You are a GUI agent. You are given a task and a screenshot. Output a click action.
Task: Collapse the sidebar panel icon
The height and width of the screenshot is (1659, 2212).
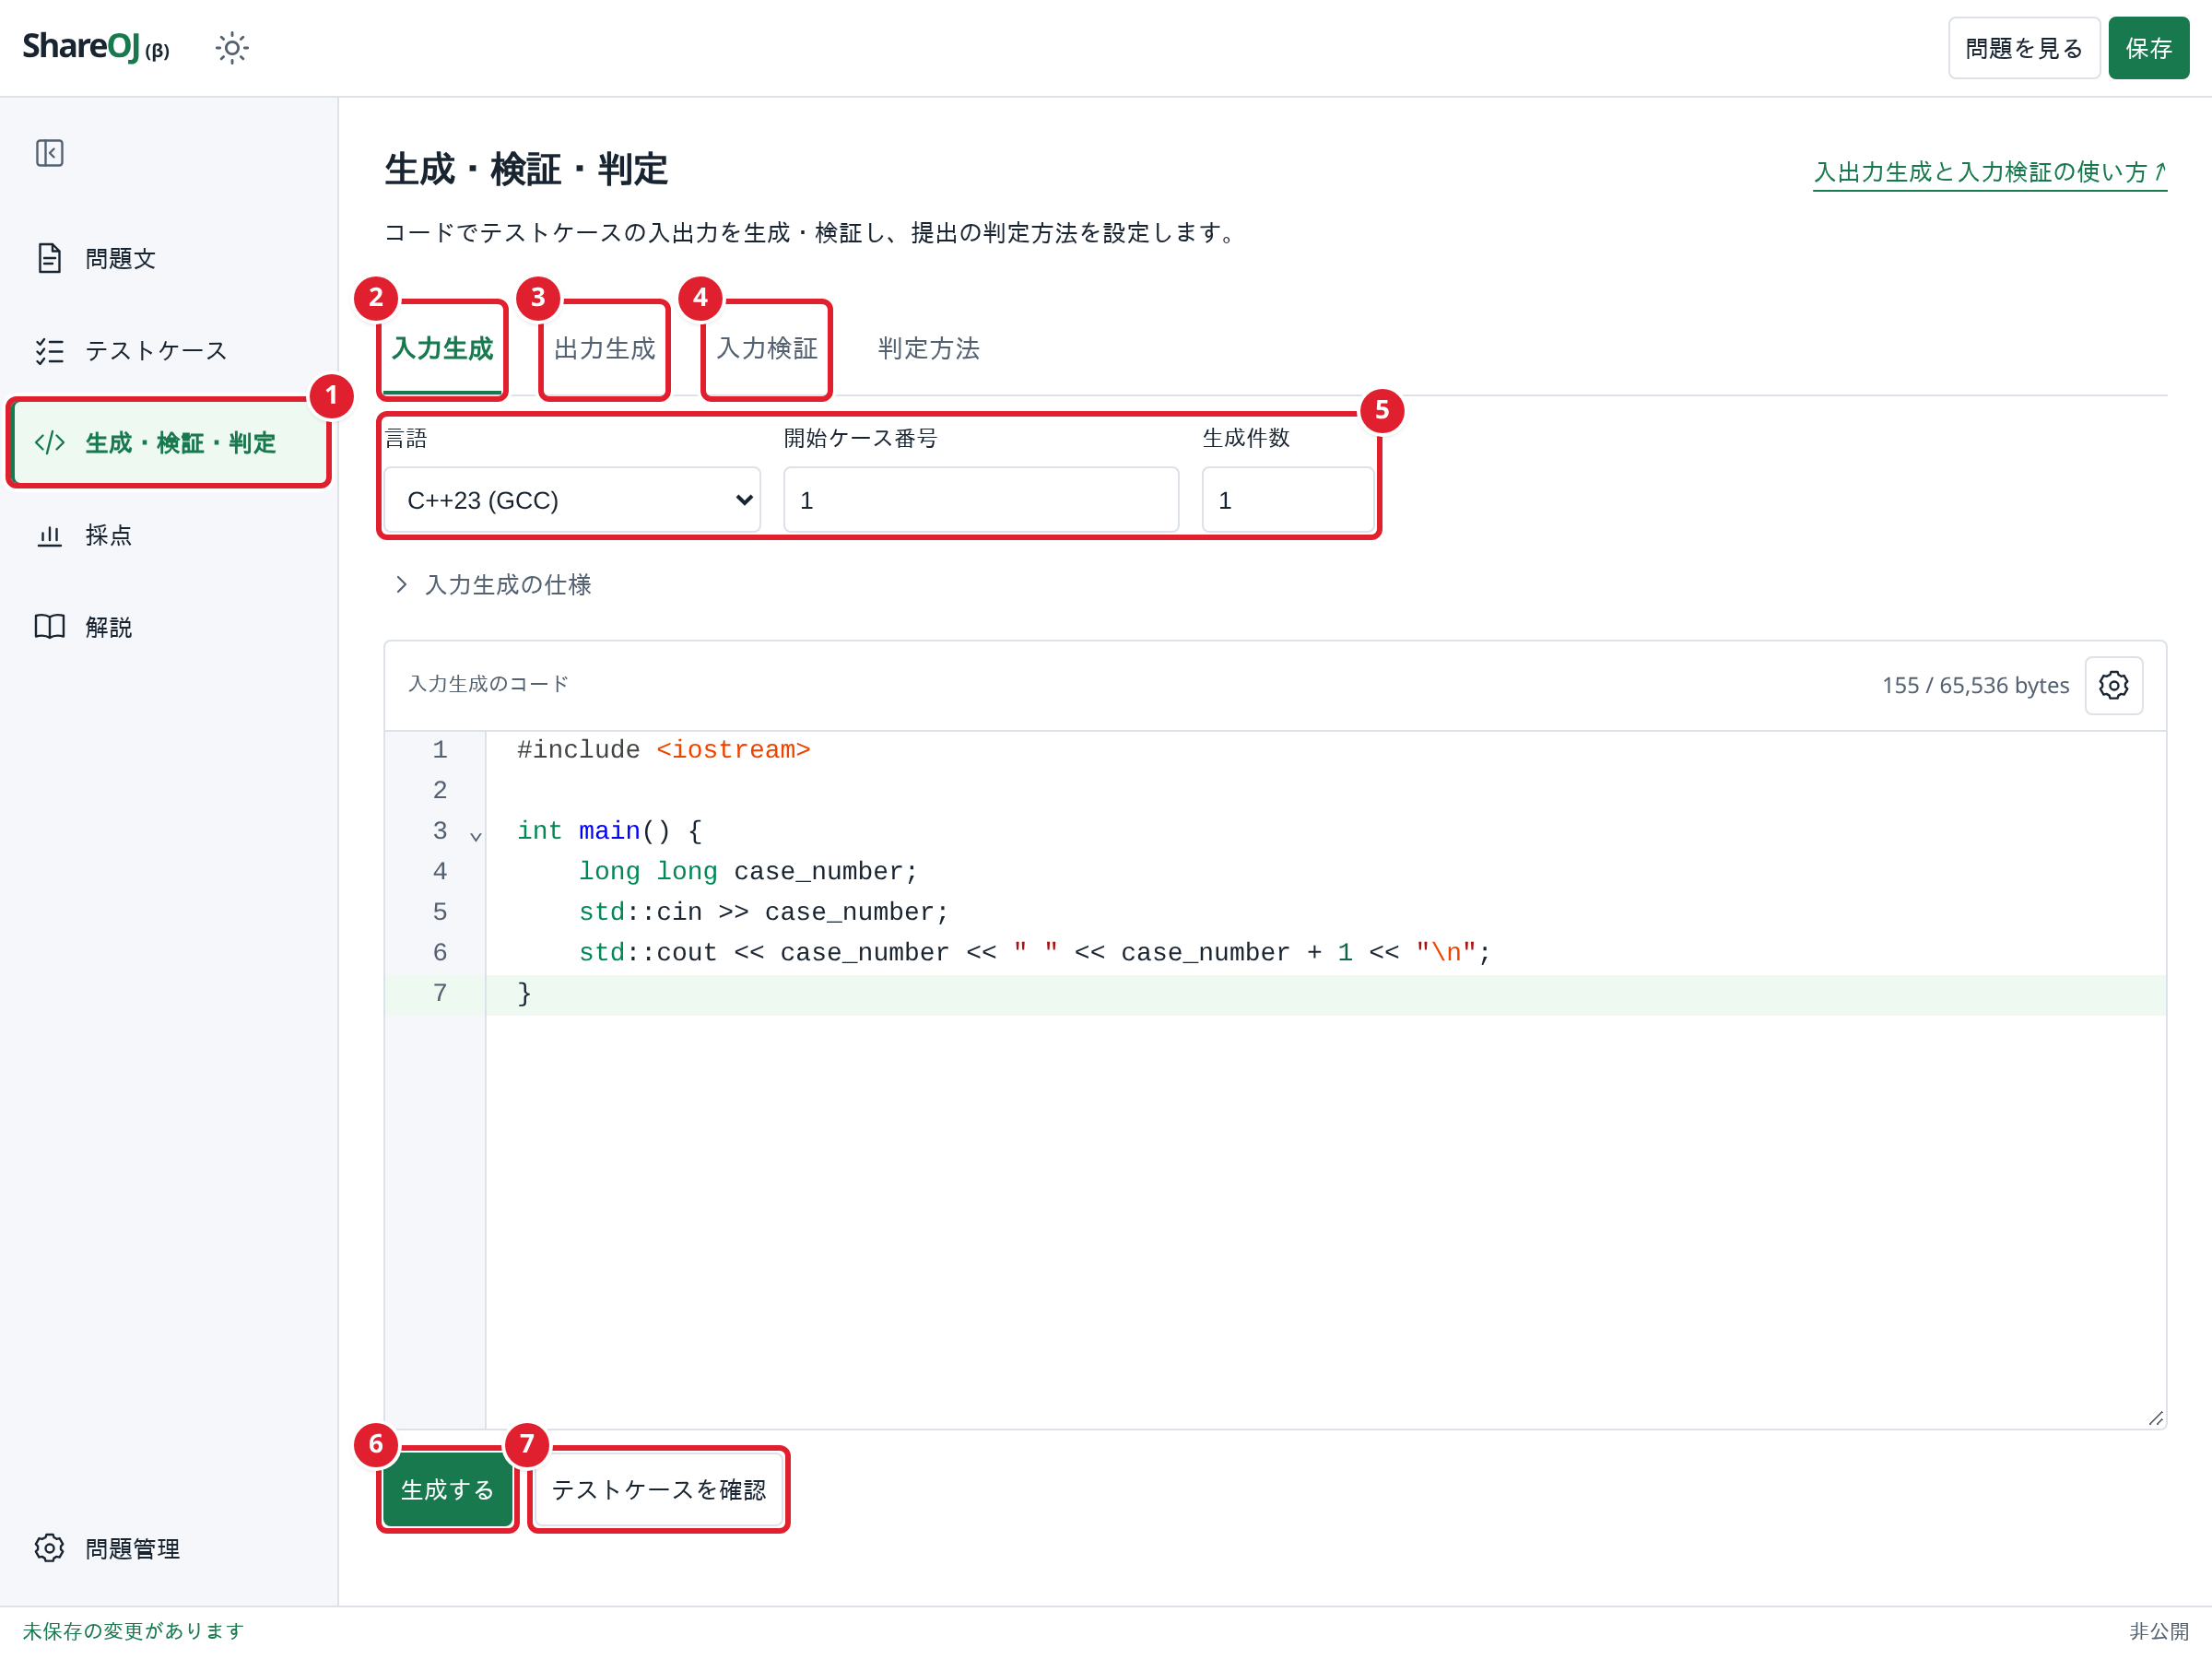[49, 153]
